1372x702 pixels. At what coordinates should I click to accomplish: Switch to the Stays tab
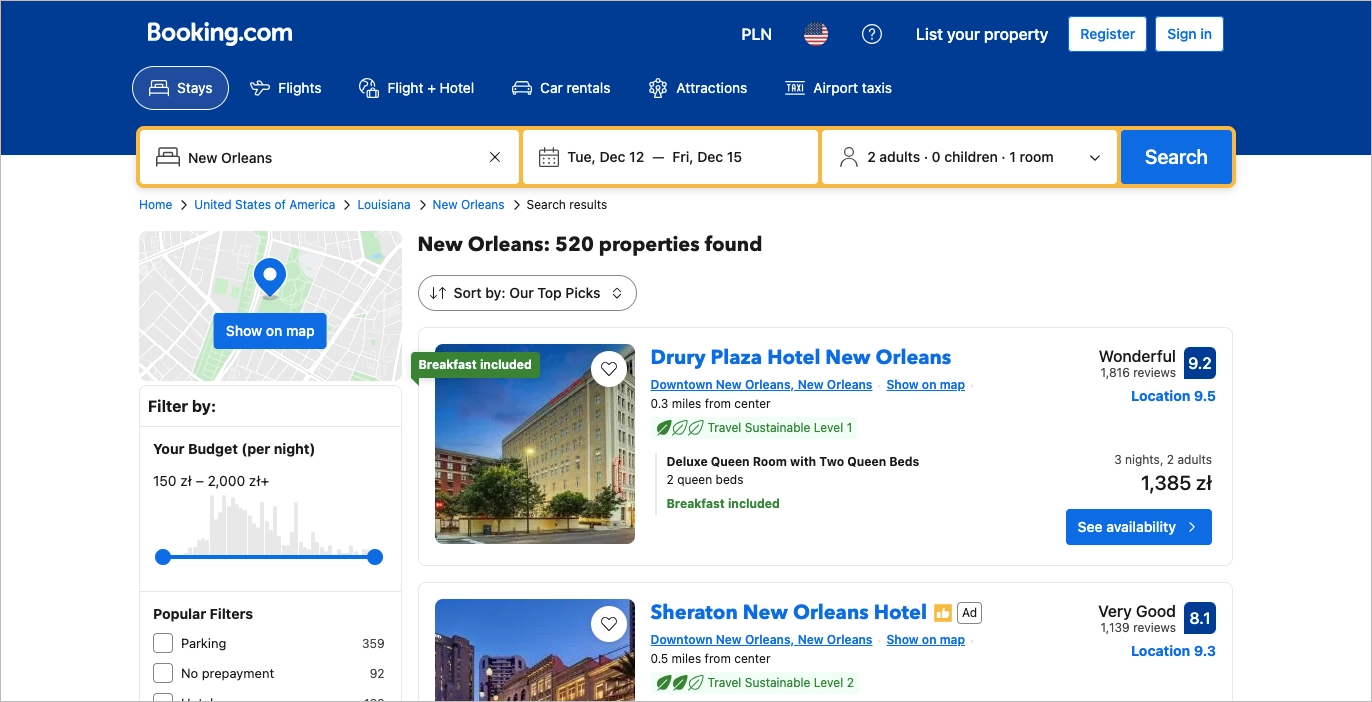pos(180,87)
